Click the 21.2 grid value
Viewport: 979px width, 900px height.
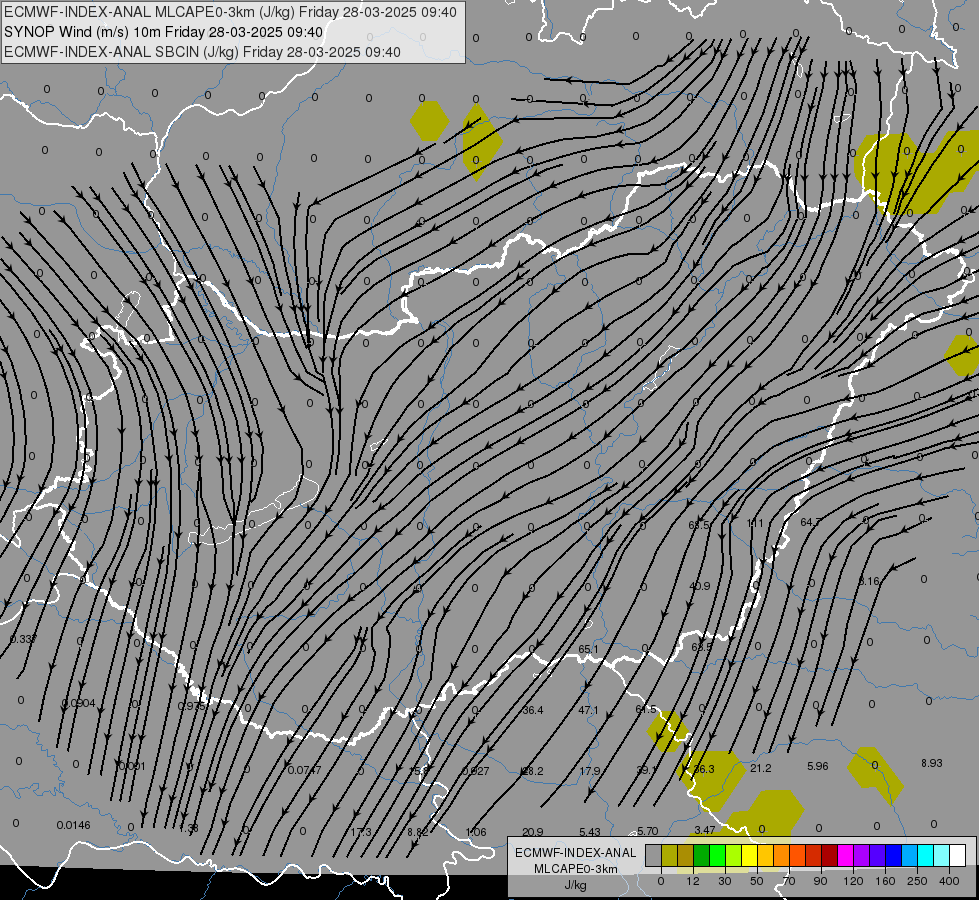760,768
